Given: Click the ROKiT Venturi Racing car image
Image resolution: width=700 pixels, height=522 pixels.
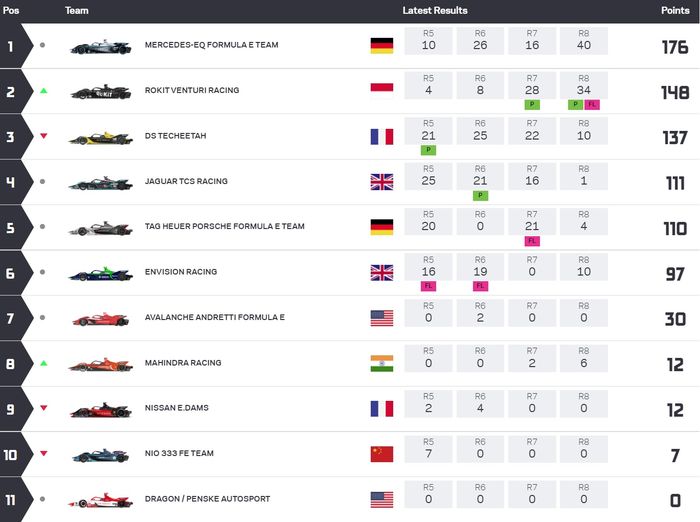Looking at the screenshot, I should tap(100, 92).
